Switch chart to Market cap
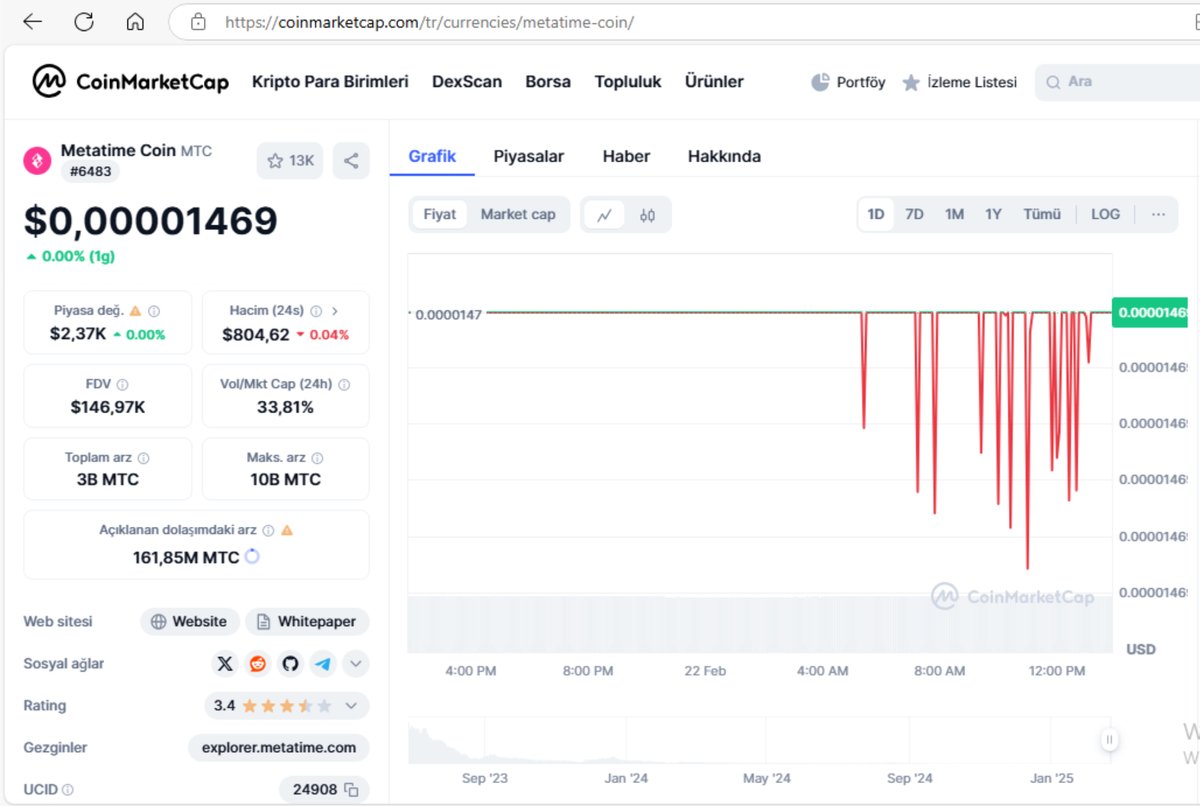Image resolution: width=1200 pixels, height=806 pixels. pyautogui.click(x=518, y=214)
